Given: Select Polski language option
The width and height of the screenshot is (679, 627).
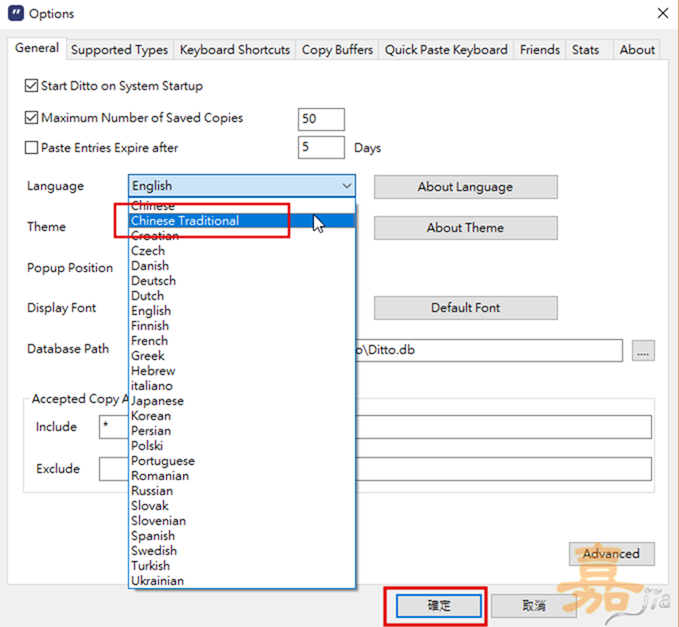Looking at the screenshot, I should click(242, 446).
